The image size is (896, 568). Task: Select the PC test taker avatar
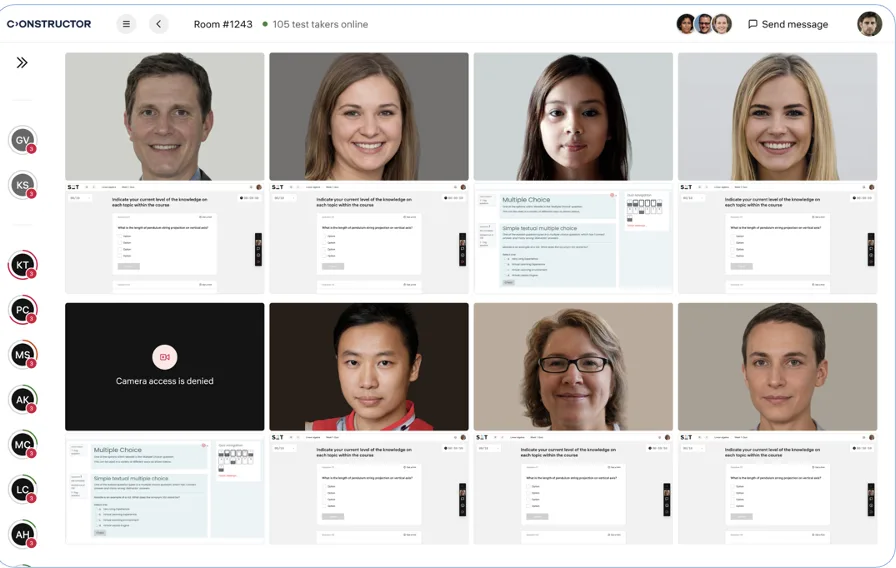click(23, 310)
